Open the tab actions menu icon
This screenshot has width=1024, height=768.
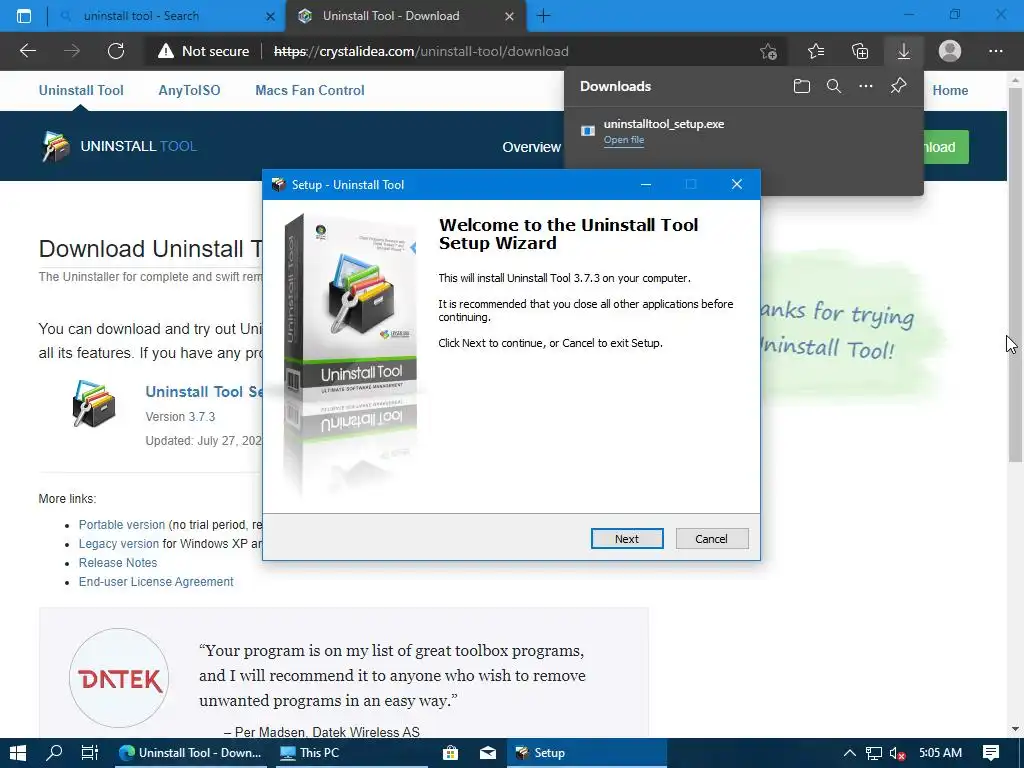pyautogui.click(x=24, y=16)
